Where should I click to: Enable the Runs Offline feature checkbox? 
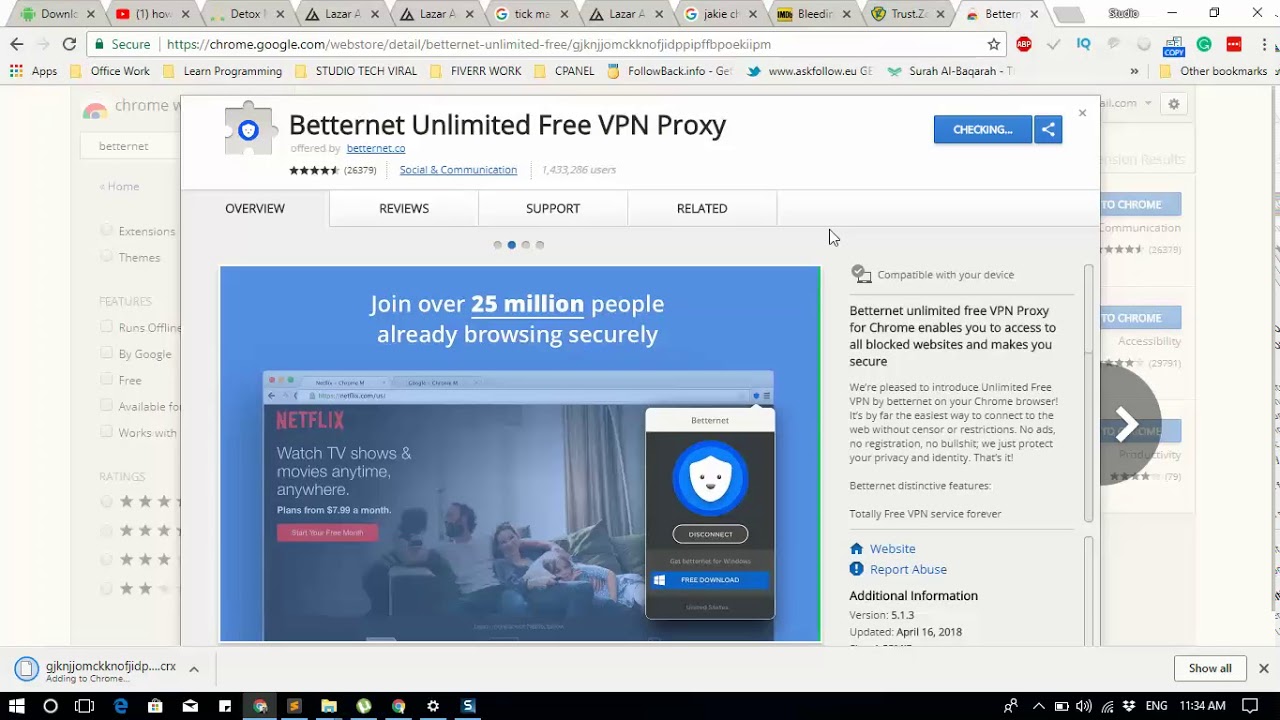pos(106,327)
